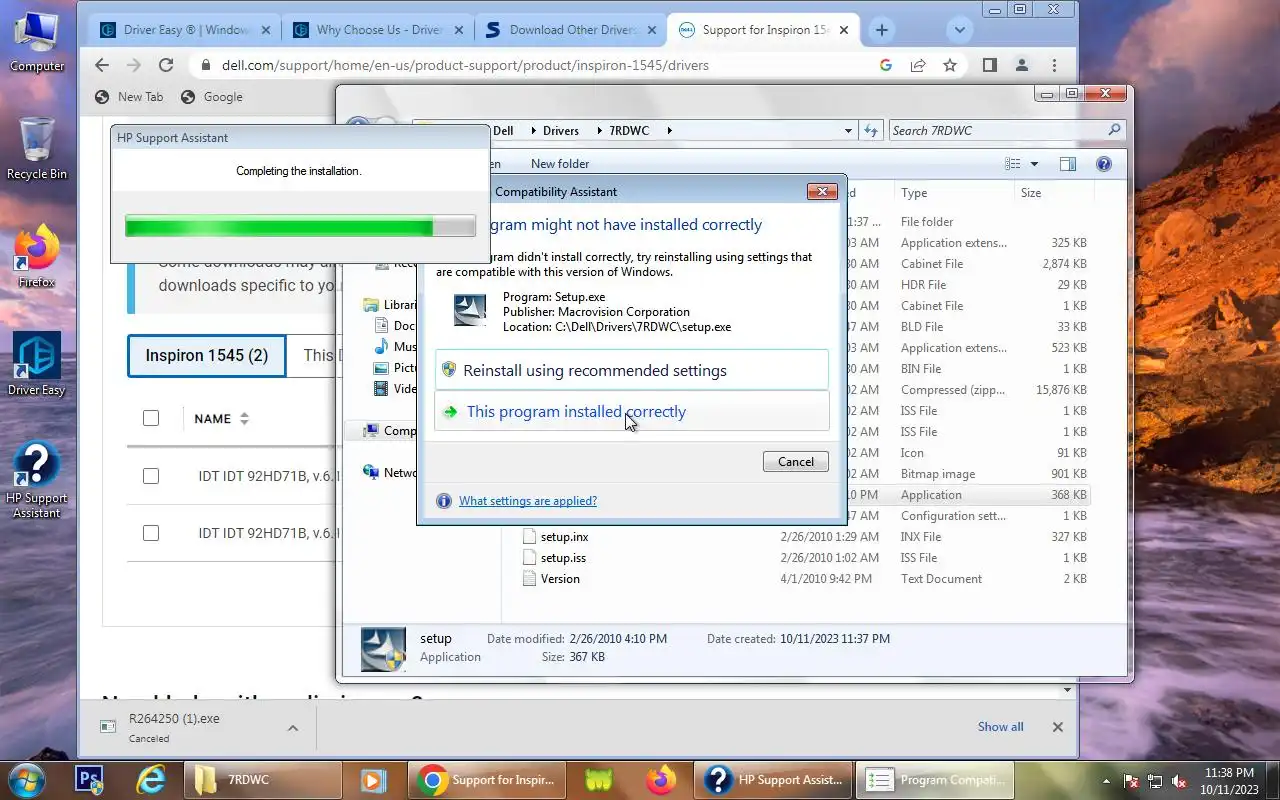Click volume muted icon in system tray

coord(1179,781)
